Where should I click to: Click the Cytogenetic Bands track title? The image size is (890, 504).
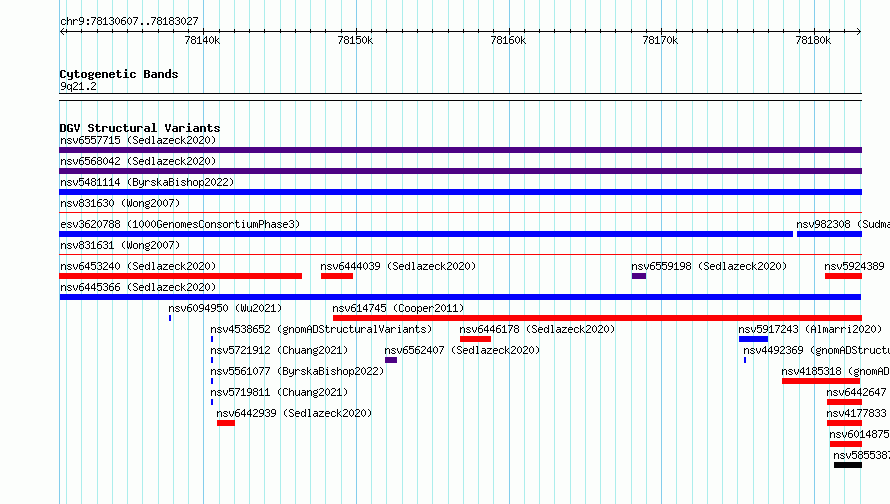pos(119,74)
